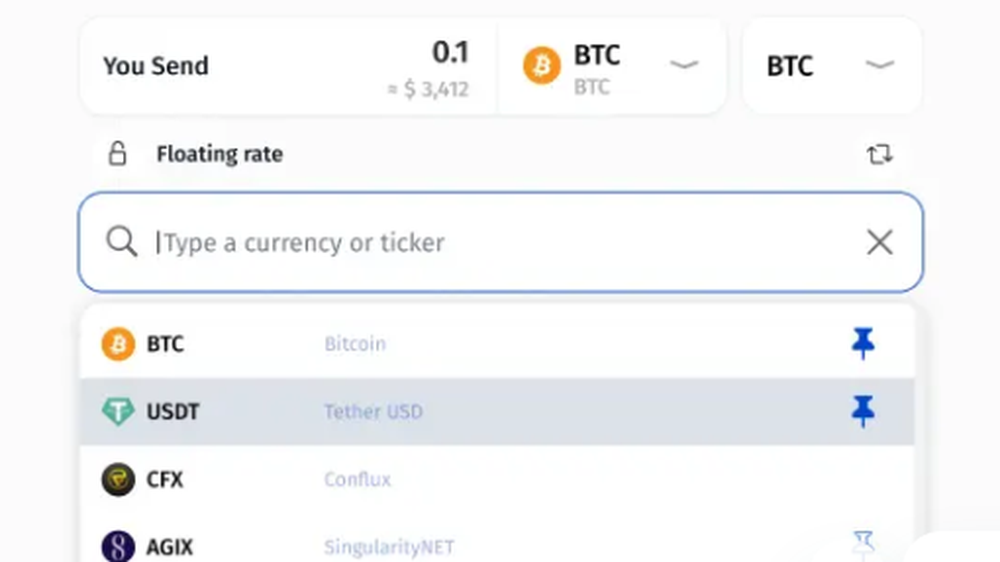
Task: Focus the currency or ticker search field
Action: (x=501, y=242)
